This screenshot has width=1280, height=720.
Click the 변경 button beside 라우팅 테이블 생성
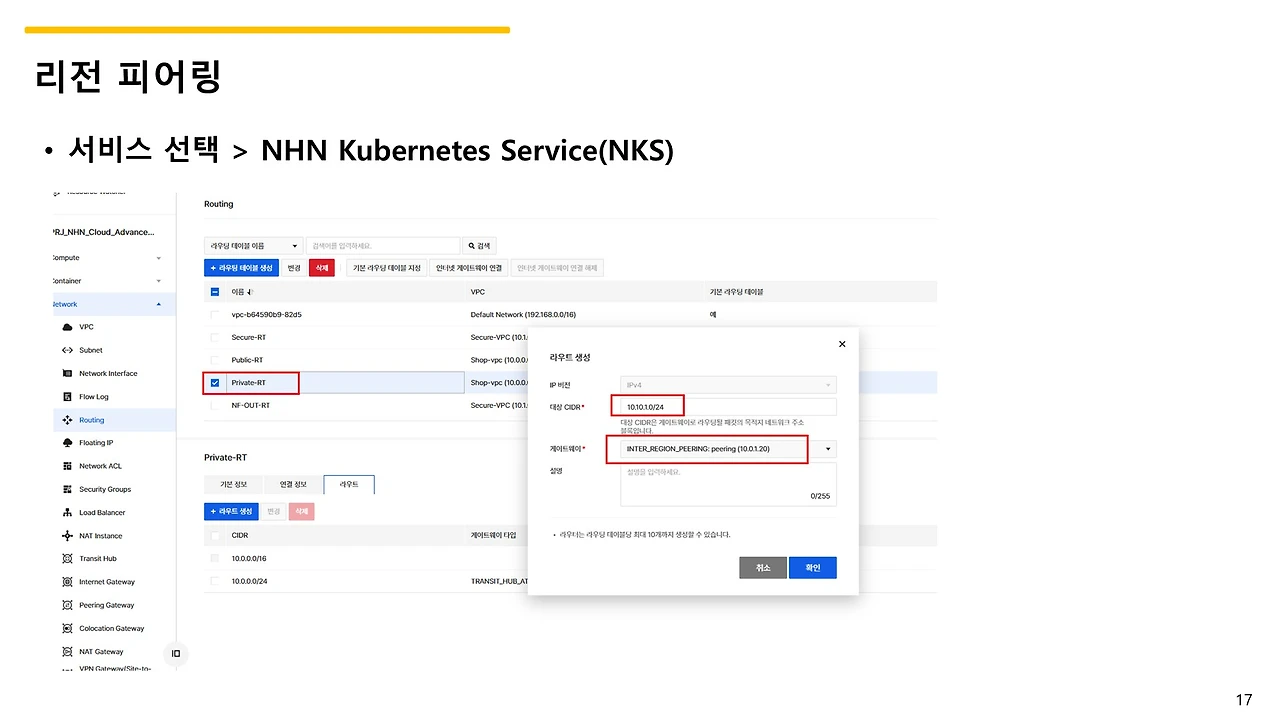(294, 268)
